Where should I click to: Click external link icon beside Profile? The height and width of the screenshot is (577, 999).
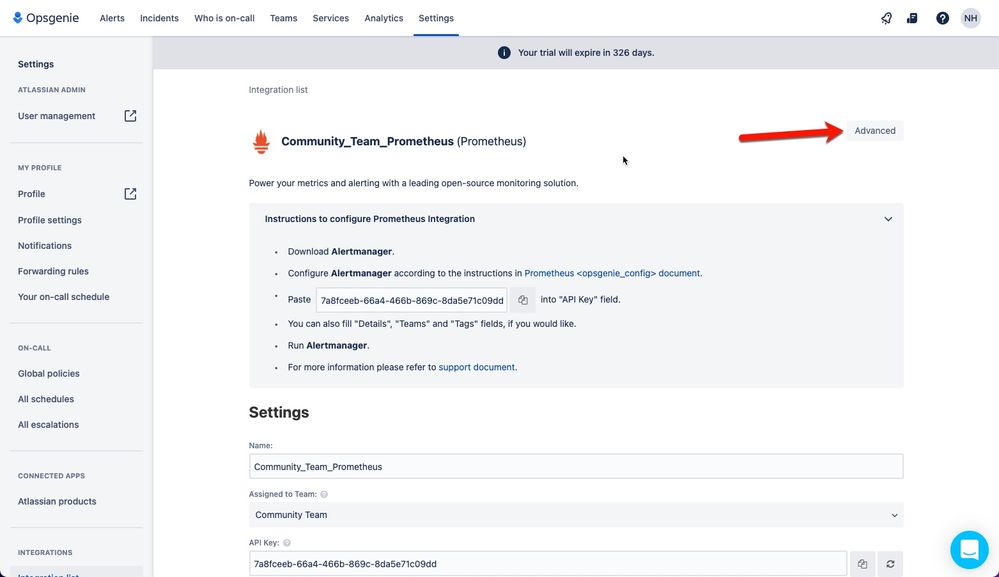(x=130, y=194)
